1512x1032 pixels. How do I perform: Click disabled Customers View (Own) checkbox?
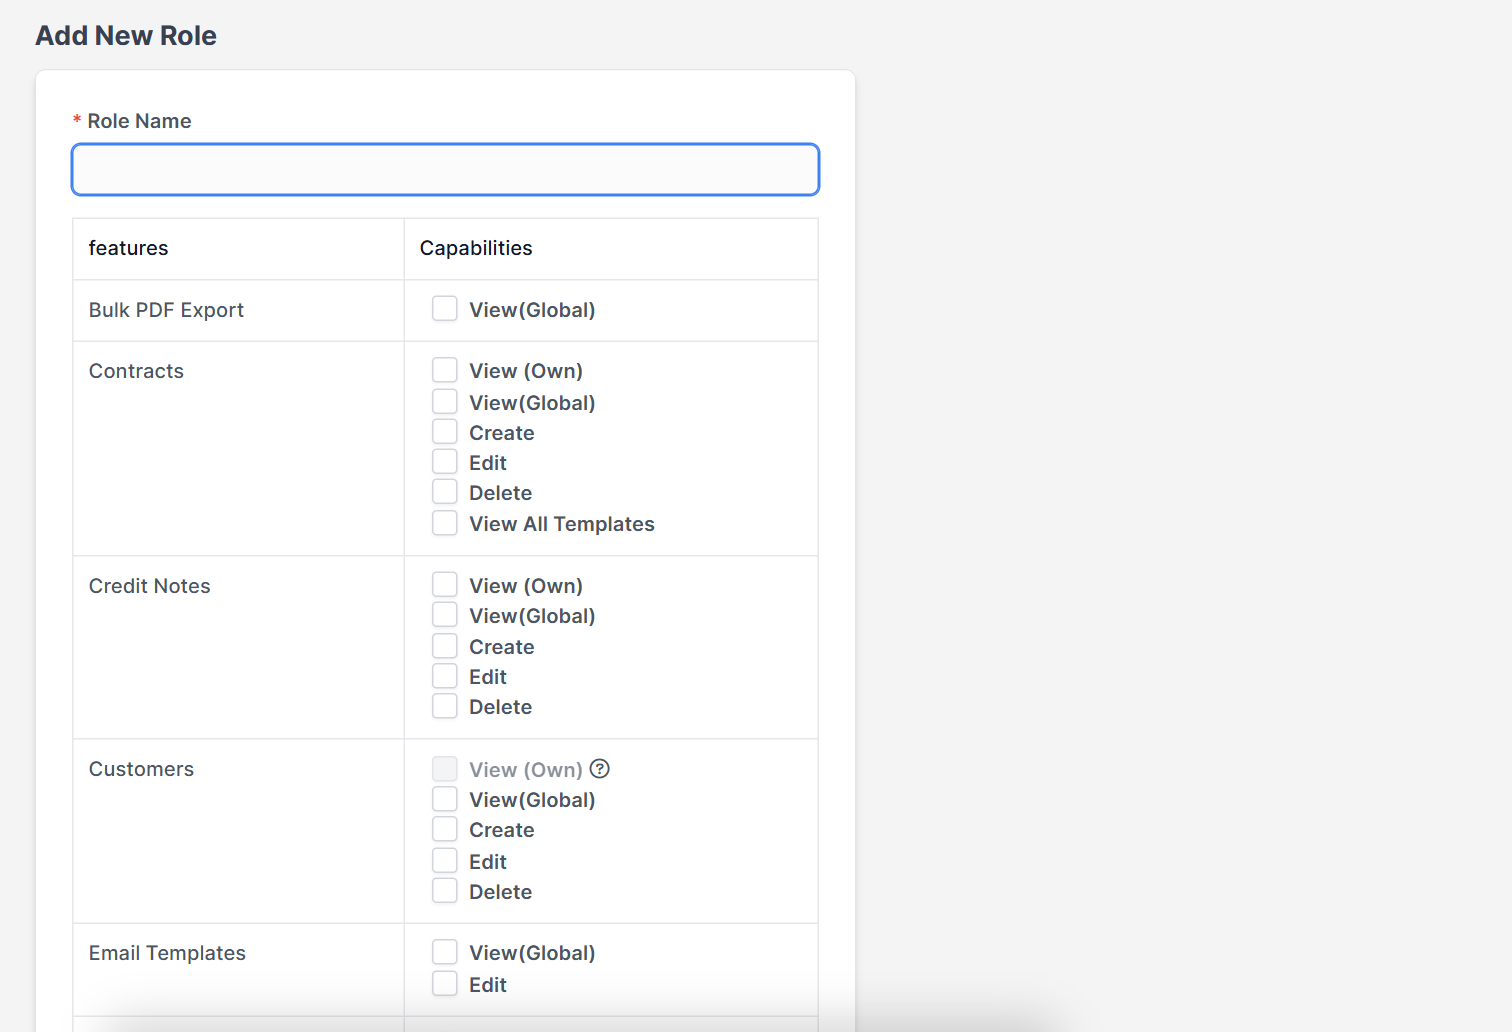pos(445,768)
